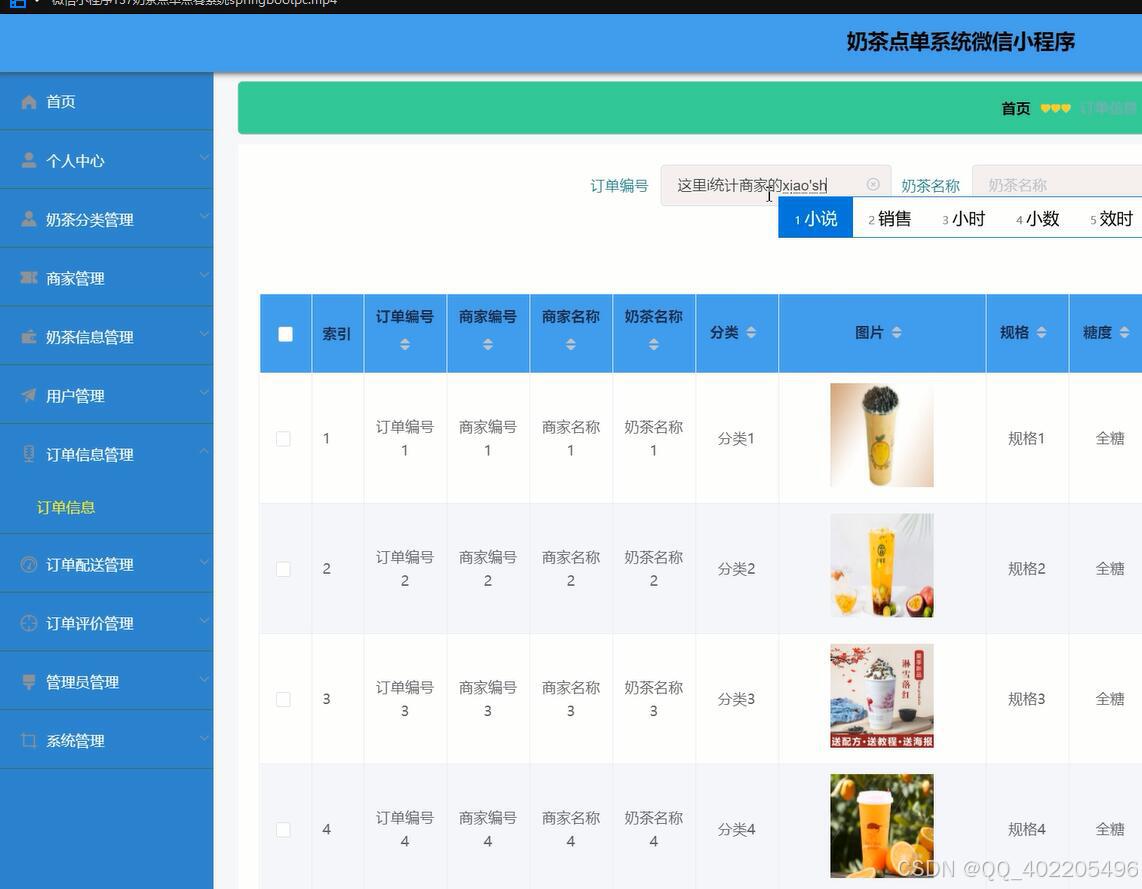Switch to the 销售 tab
Screen dimensions: 1142x889
click(889, 218)
